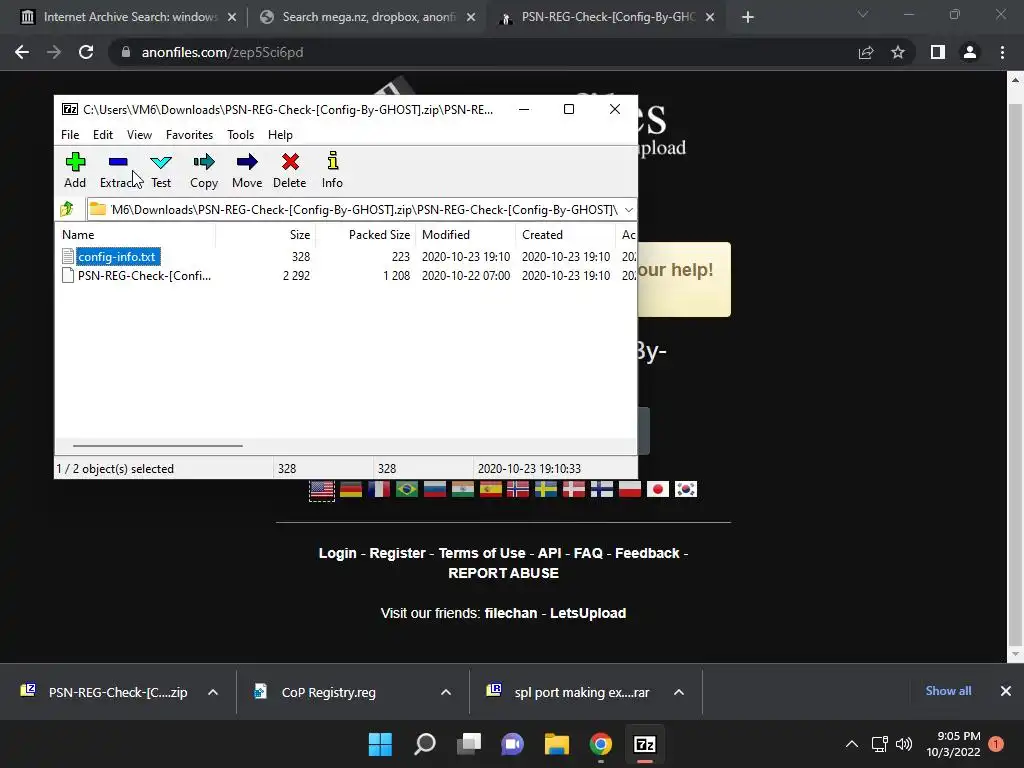Click the Add toolbar icon in 7-Zip
This screenshot has width=1024, height=768.
click(x=75, y=170)
